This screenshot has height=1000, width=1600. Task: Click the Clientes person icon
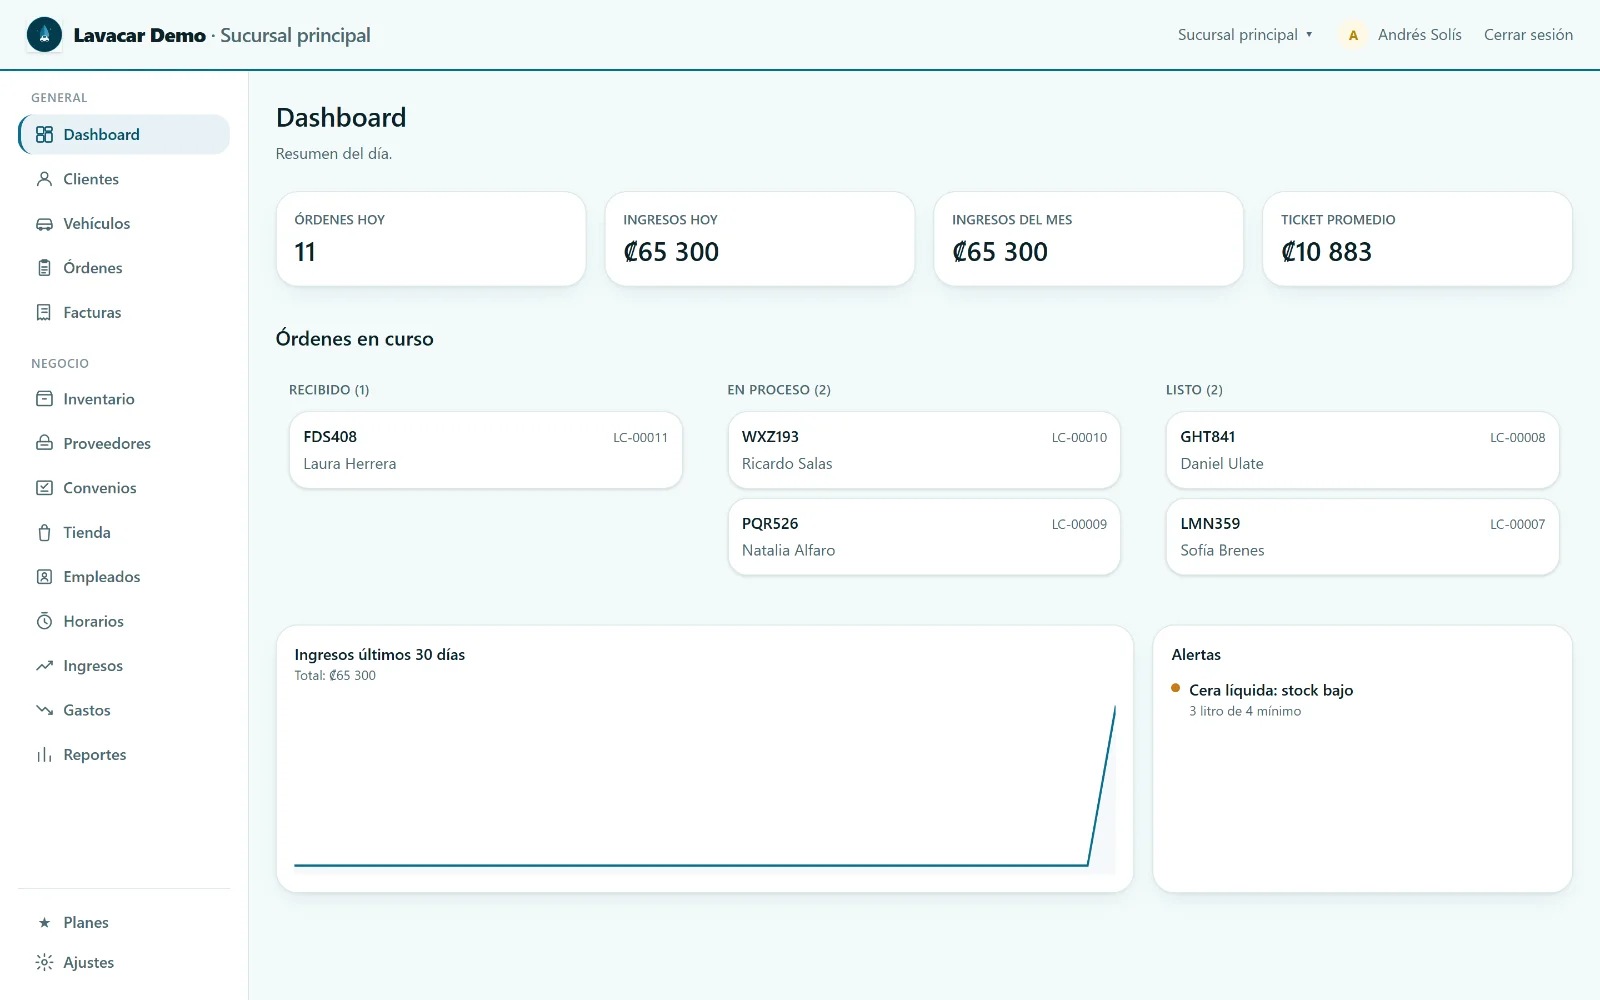tap(44, 179)
